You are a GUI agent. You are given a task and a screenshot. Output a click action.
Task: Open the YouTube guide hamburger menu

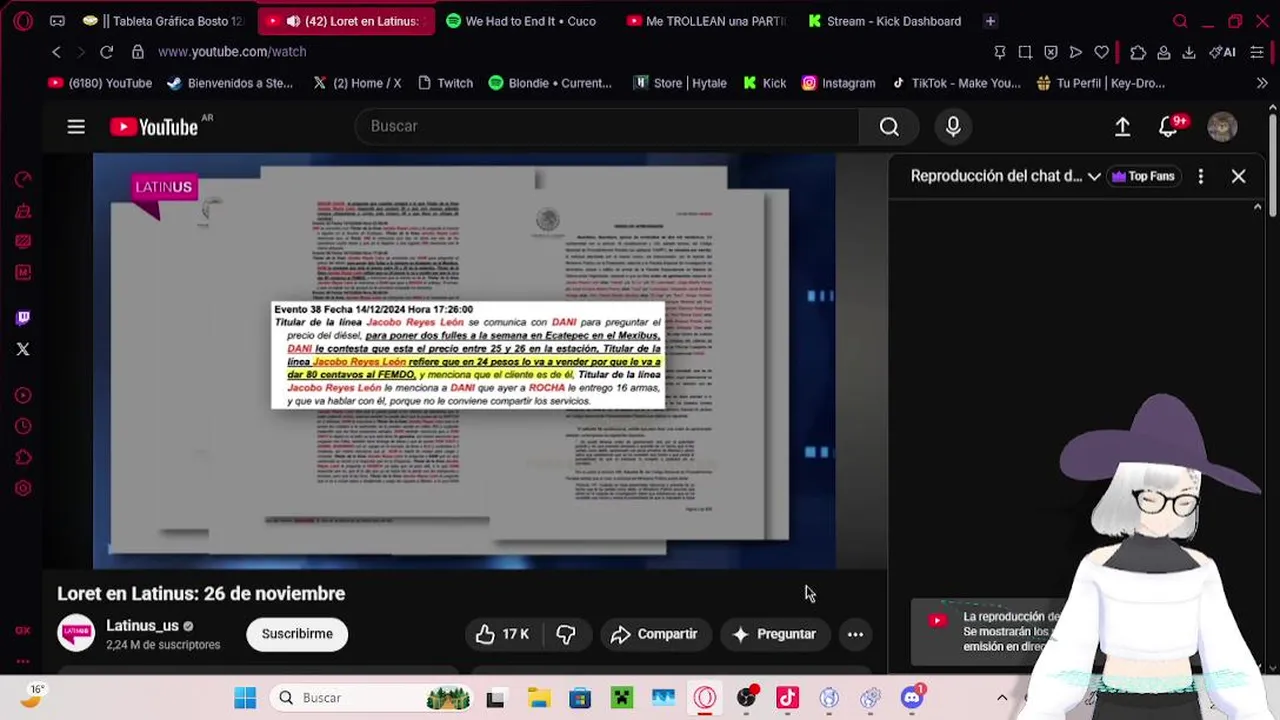point(76,126)
